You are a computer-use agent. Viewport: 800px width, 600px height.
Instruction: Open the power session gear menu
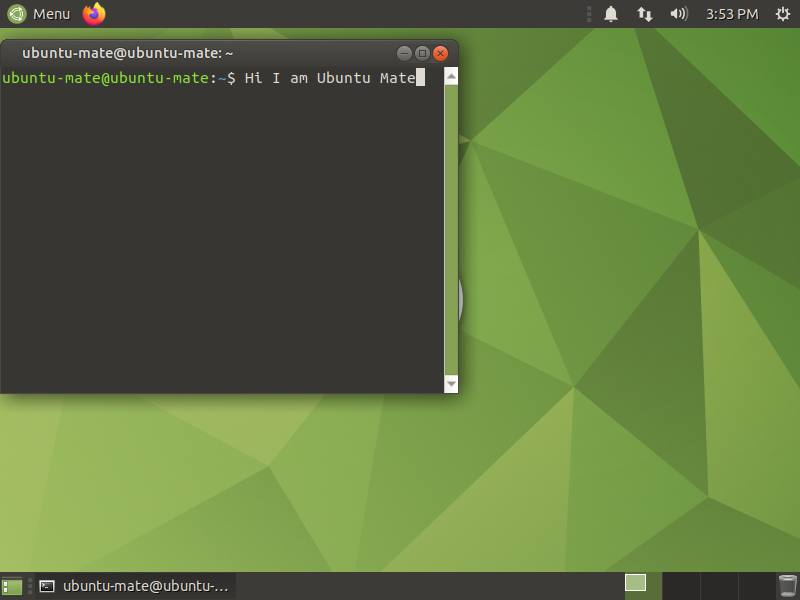point(782,14)
